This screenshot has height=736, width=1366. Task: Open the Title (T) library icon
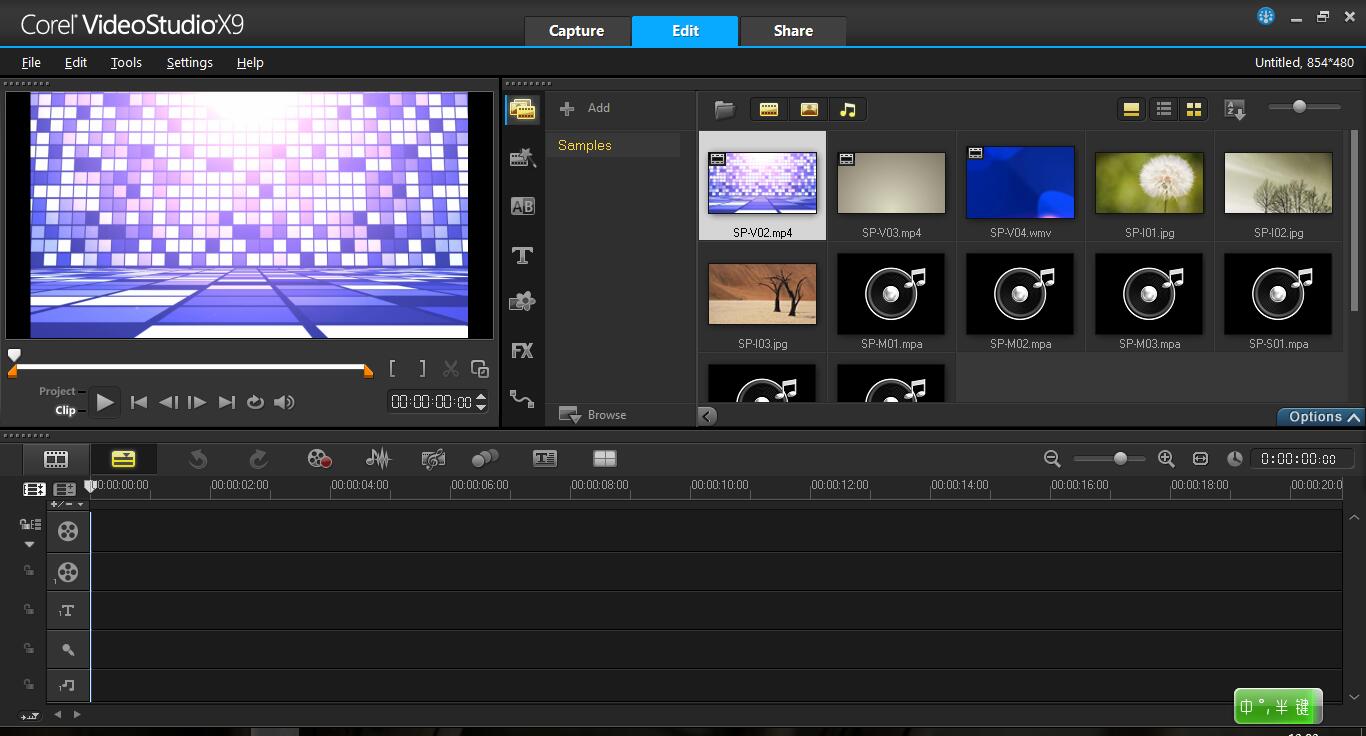[x=522, y=255]
